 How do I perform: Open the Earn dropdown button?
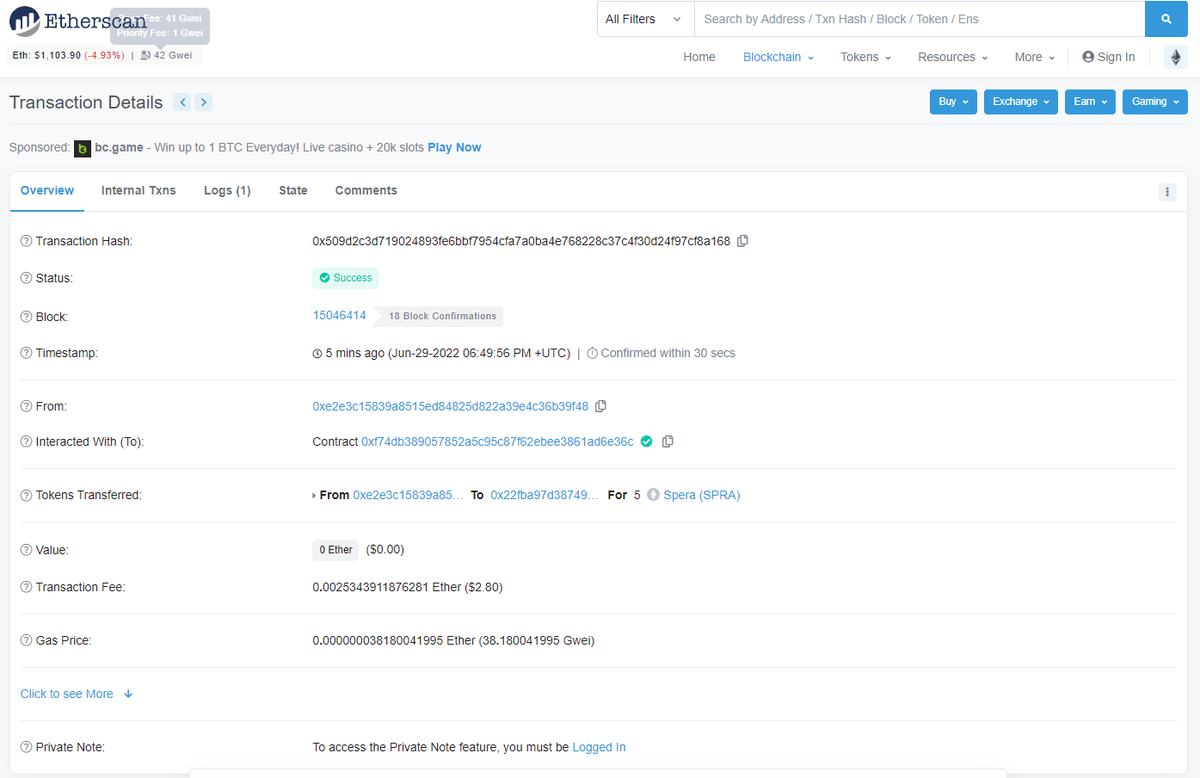(x=1090, y=102)
